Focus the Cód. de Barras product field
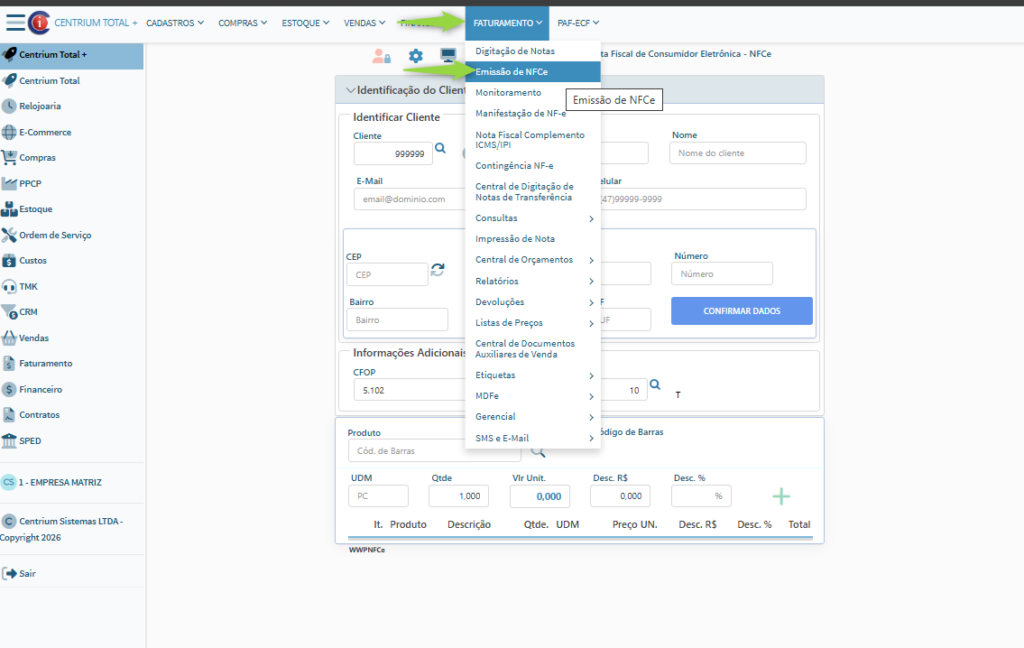This screenshot has width=1024, height=648. (x=434, y=451)
